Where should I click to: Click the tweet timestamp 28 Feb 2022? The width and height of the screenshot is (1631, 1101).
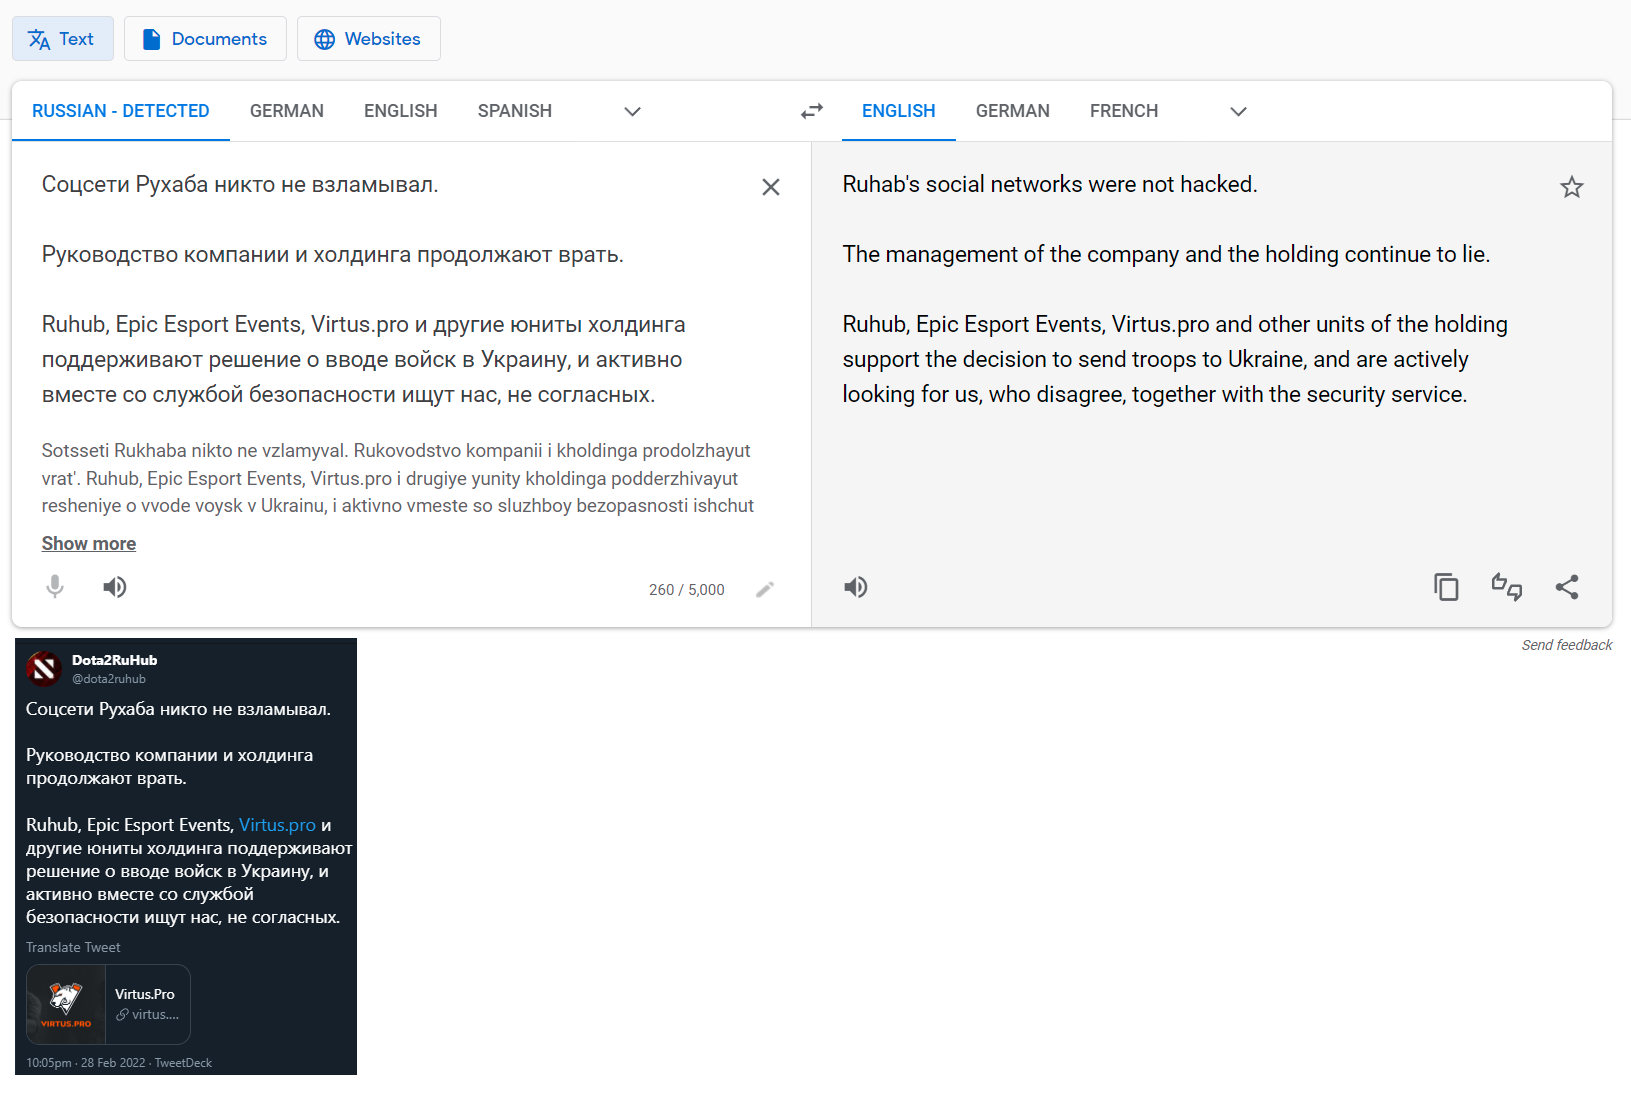[x=113, y=1063]
